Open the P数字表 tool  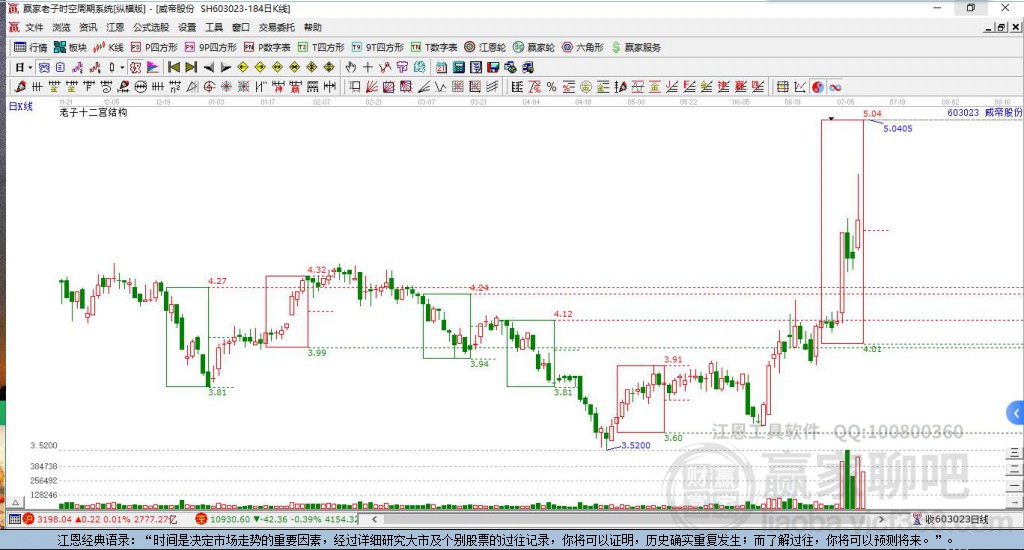tap(267, 47)
